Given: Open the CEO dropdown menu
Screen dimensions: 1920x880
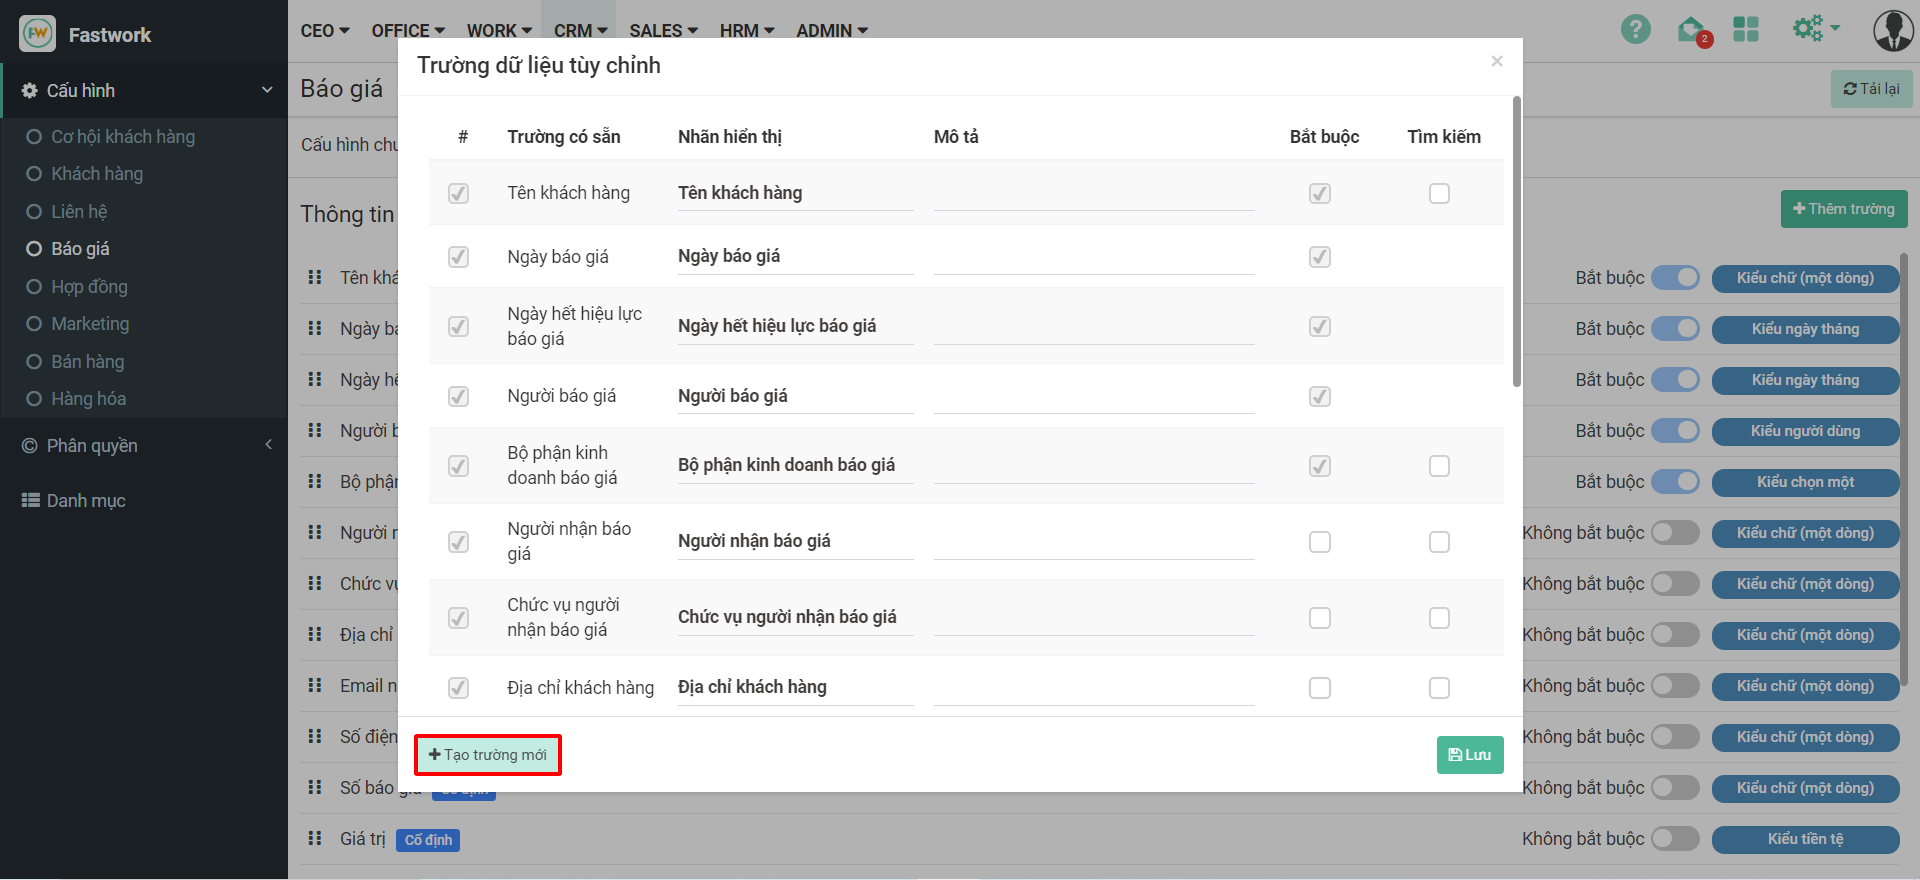Looking at the screenshot, I should [x=325, y=31].
